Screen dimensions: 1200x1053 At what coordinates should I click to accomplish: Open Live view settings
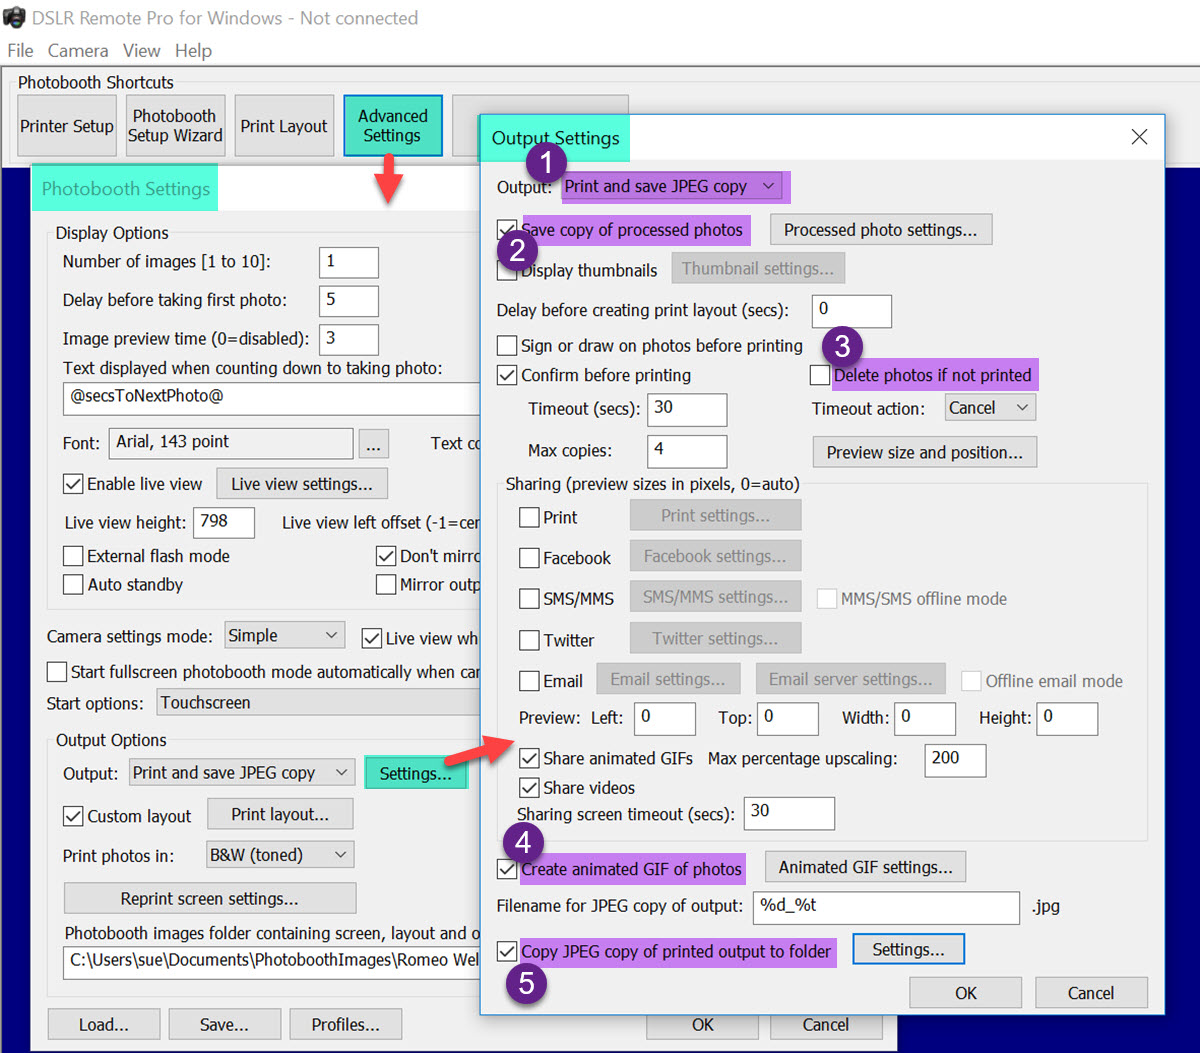302,484
